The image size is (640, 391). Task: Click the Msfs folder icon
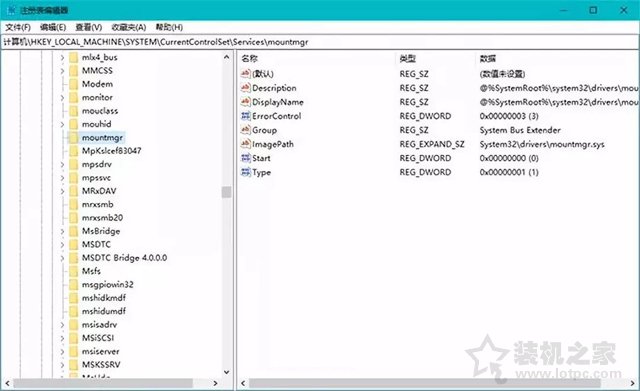[73, 271]
